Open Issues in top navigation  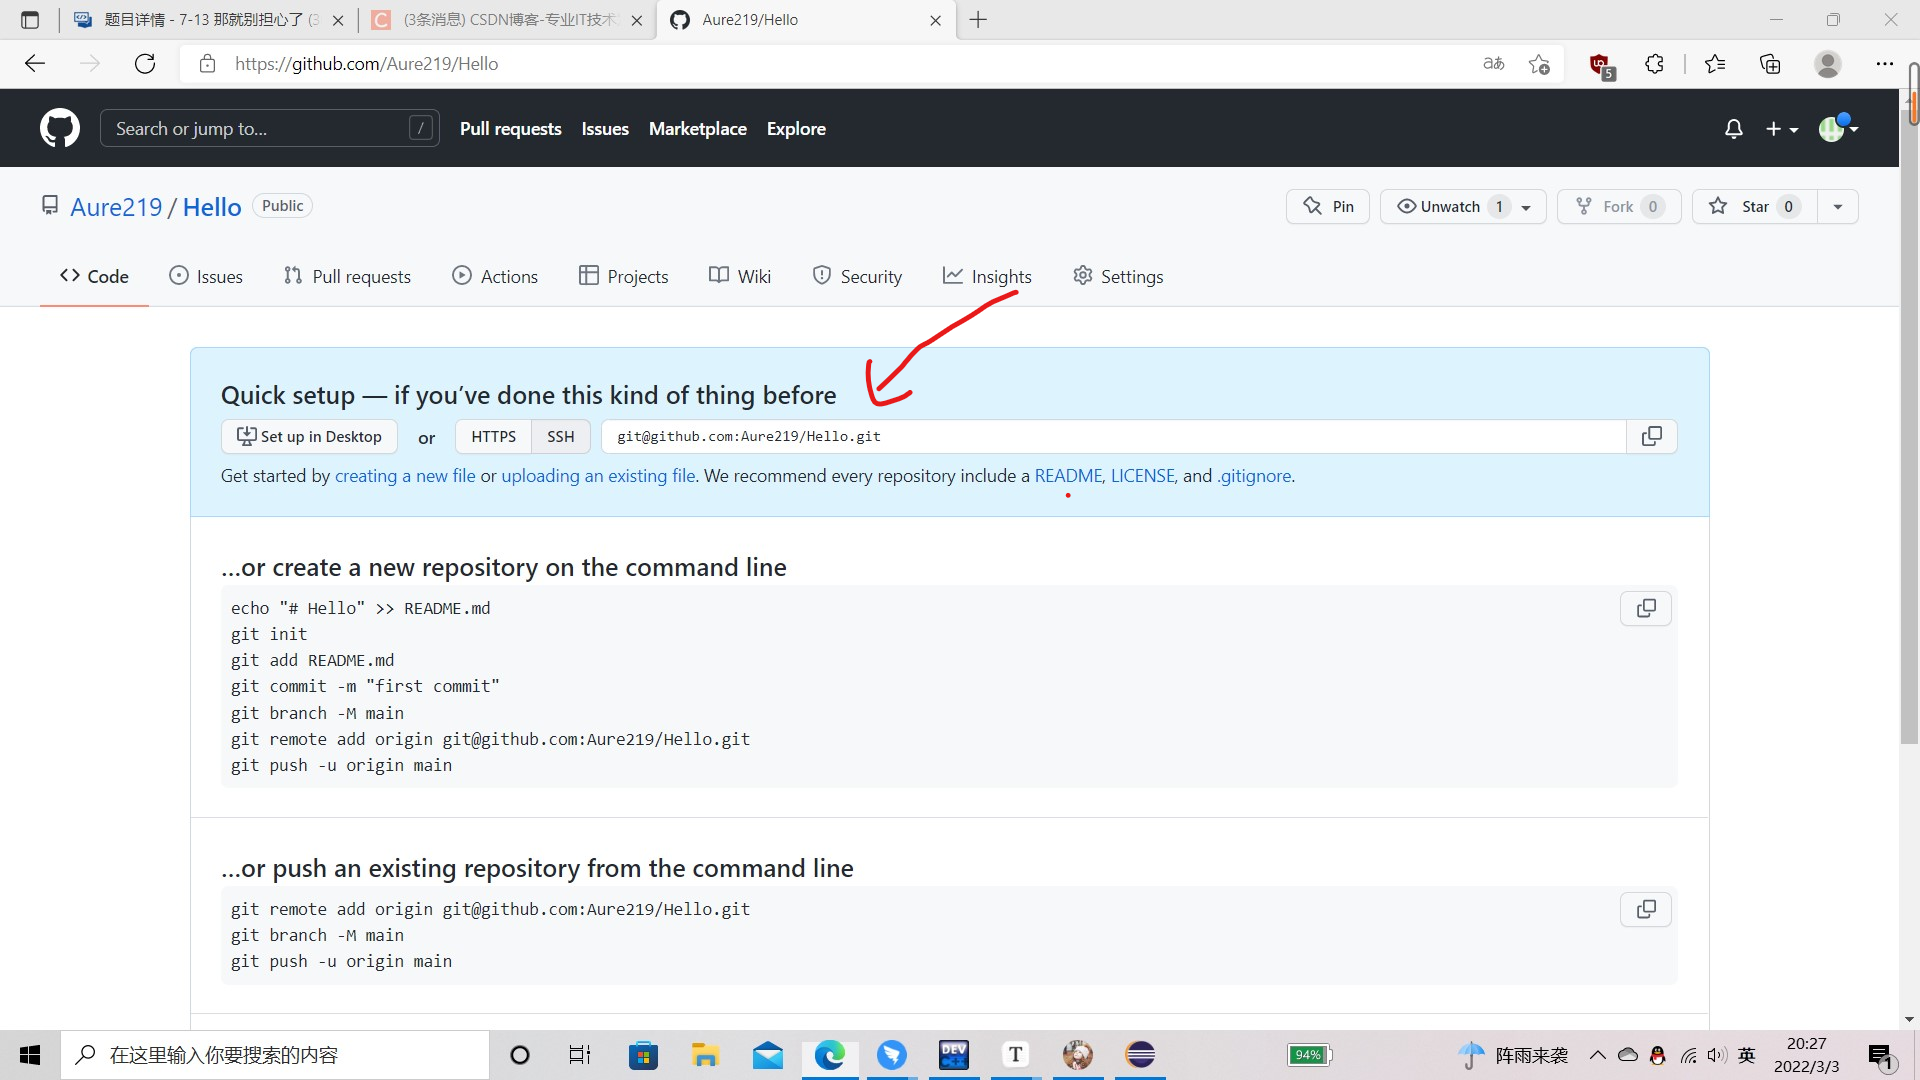click(605, 129)
